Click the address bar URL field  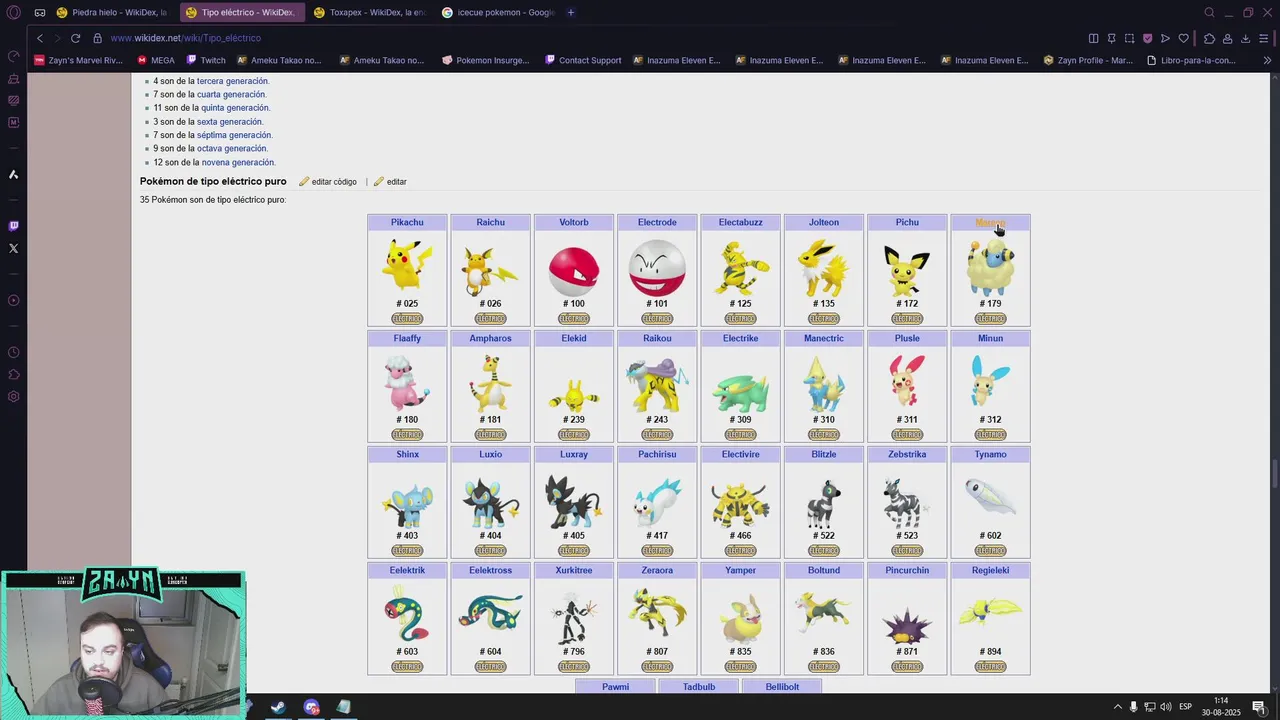(x=590, y=38)
